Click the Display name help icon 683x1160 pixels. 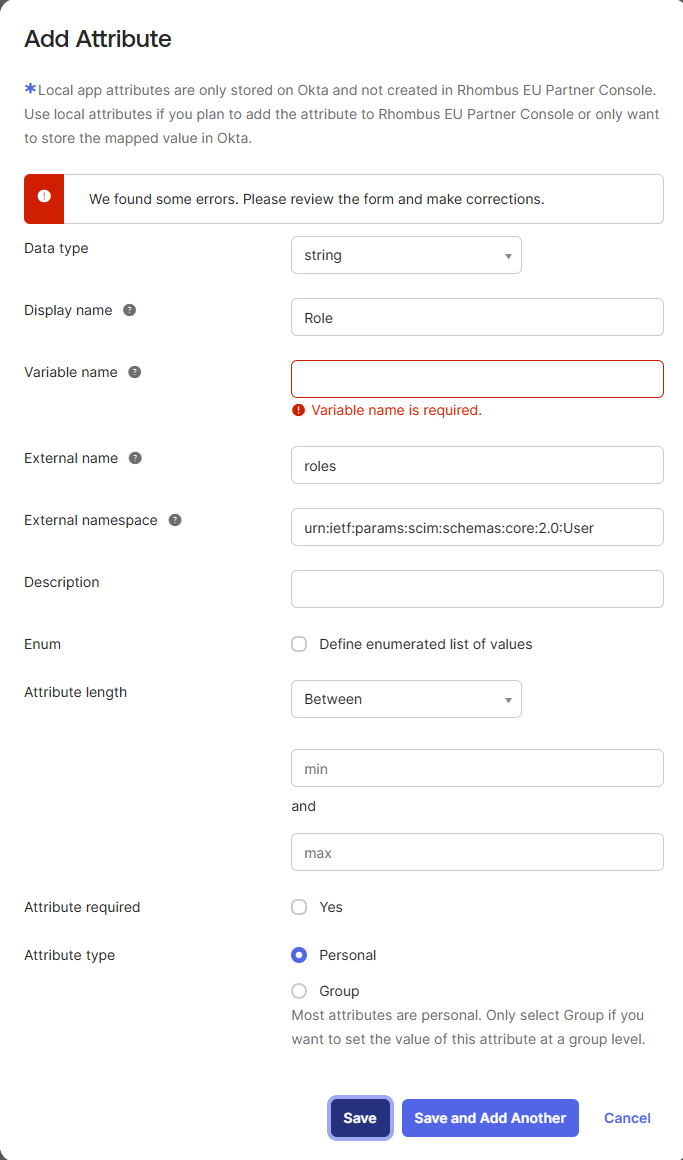tap(129, 310)
